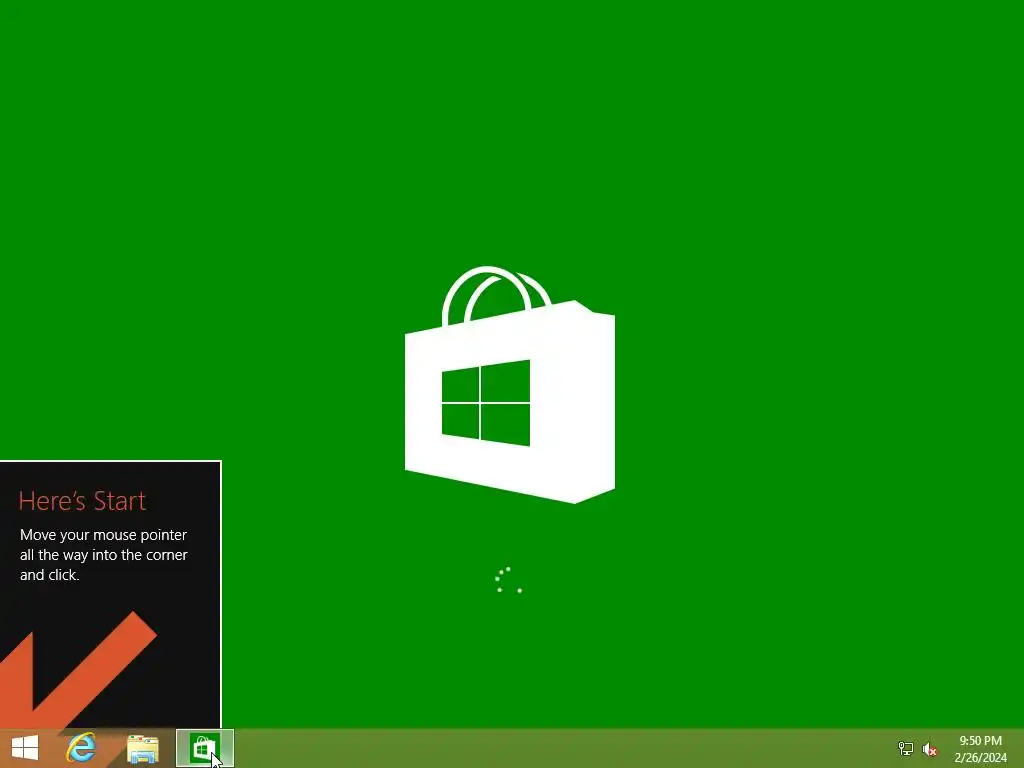The height and width of the screenshot is (768, 1024).
Task: Click the 2/26/2024 date in the tray
Action: click(x=980, y=758)
